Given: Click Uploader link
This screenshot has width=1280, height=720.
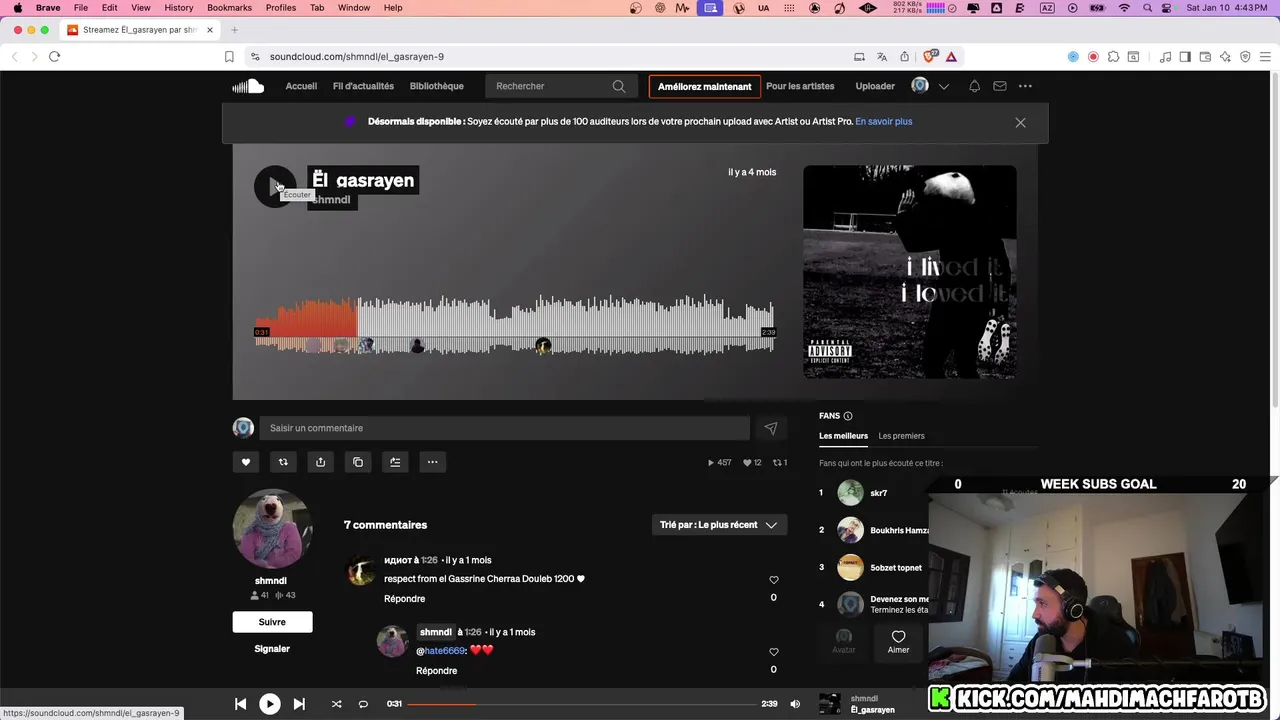Looking at the screenshot, I should [875, 86].
